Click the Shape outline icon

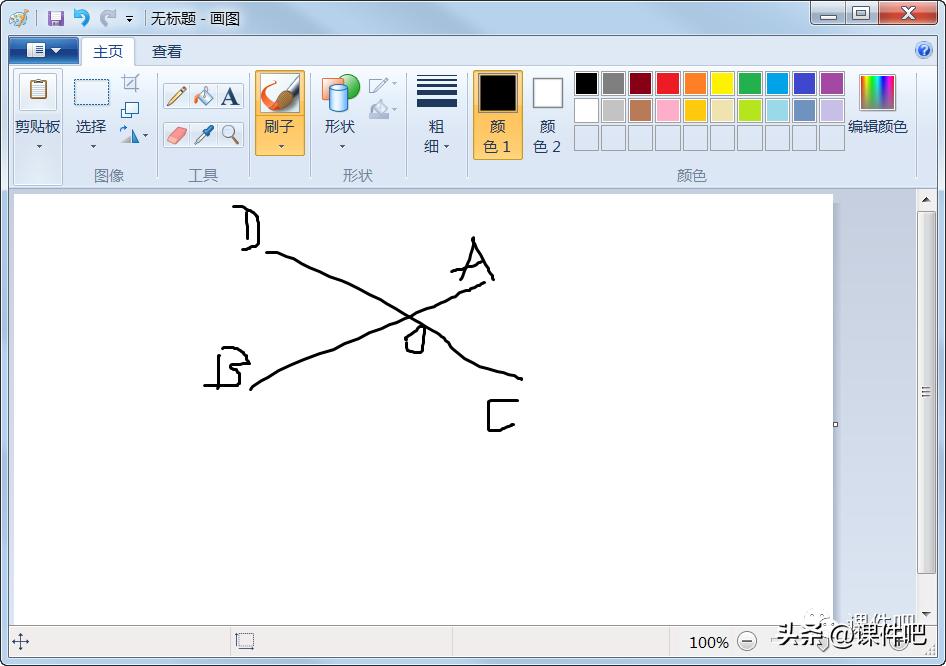point(379,85)
